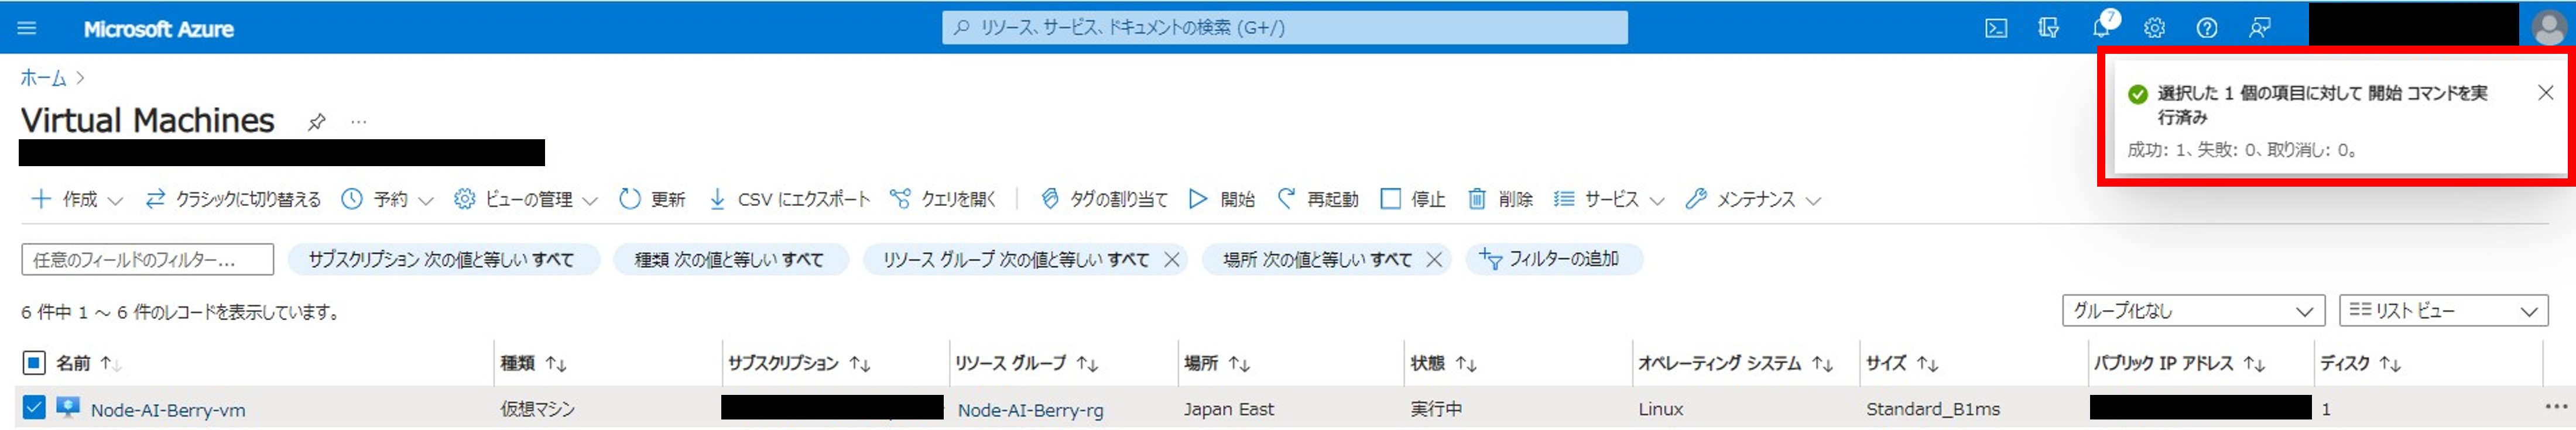This screenshot has width=2576, height=430.
Task: Open the row ellipsis menu for Node-AI-Berry-vm
Action: tap(2556, 407)
